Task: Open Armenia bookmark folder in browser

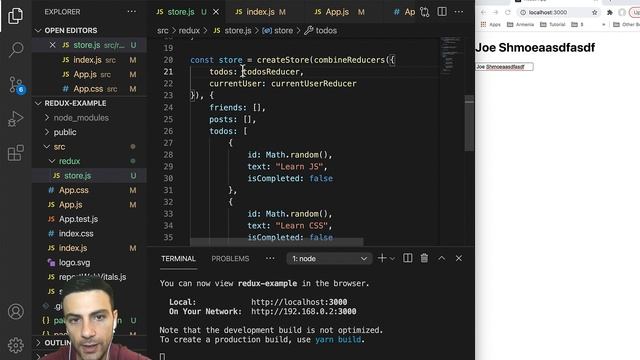Action: (520, 24)
